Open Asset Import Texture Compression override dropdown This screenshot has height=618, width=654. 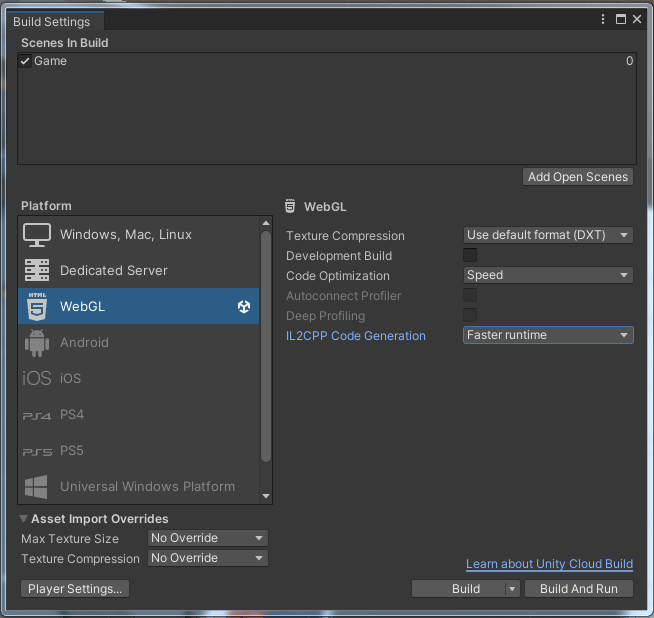(208, 558)
